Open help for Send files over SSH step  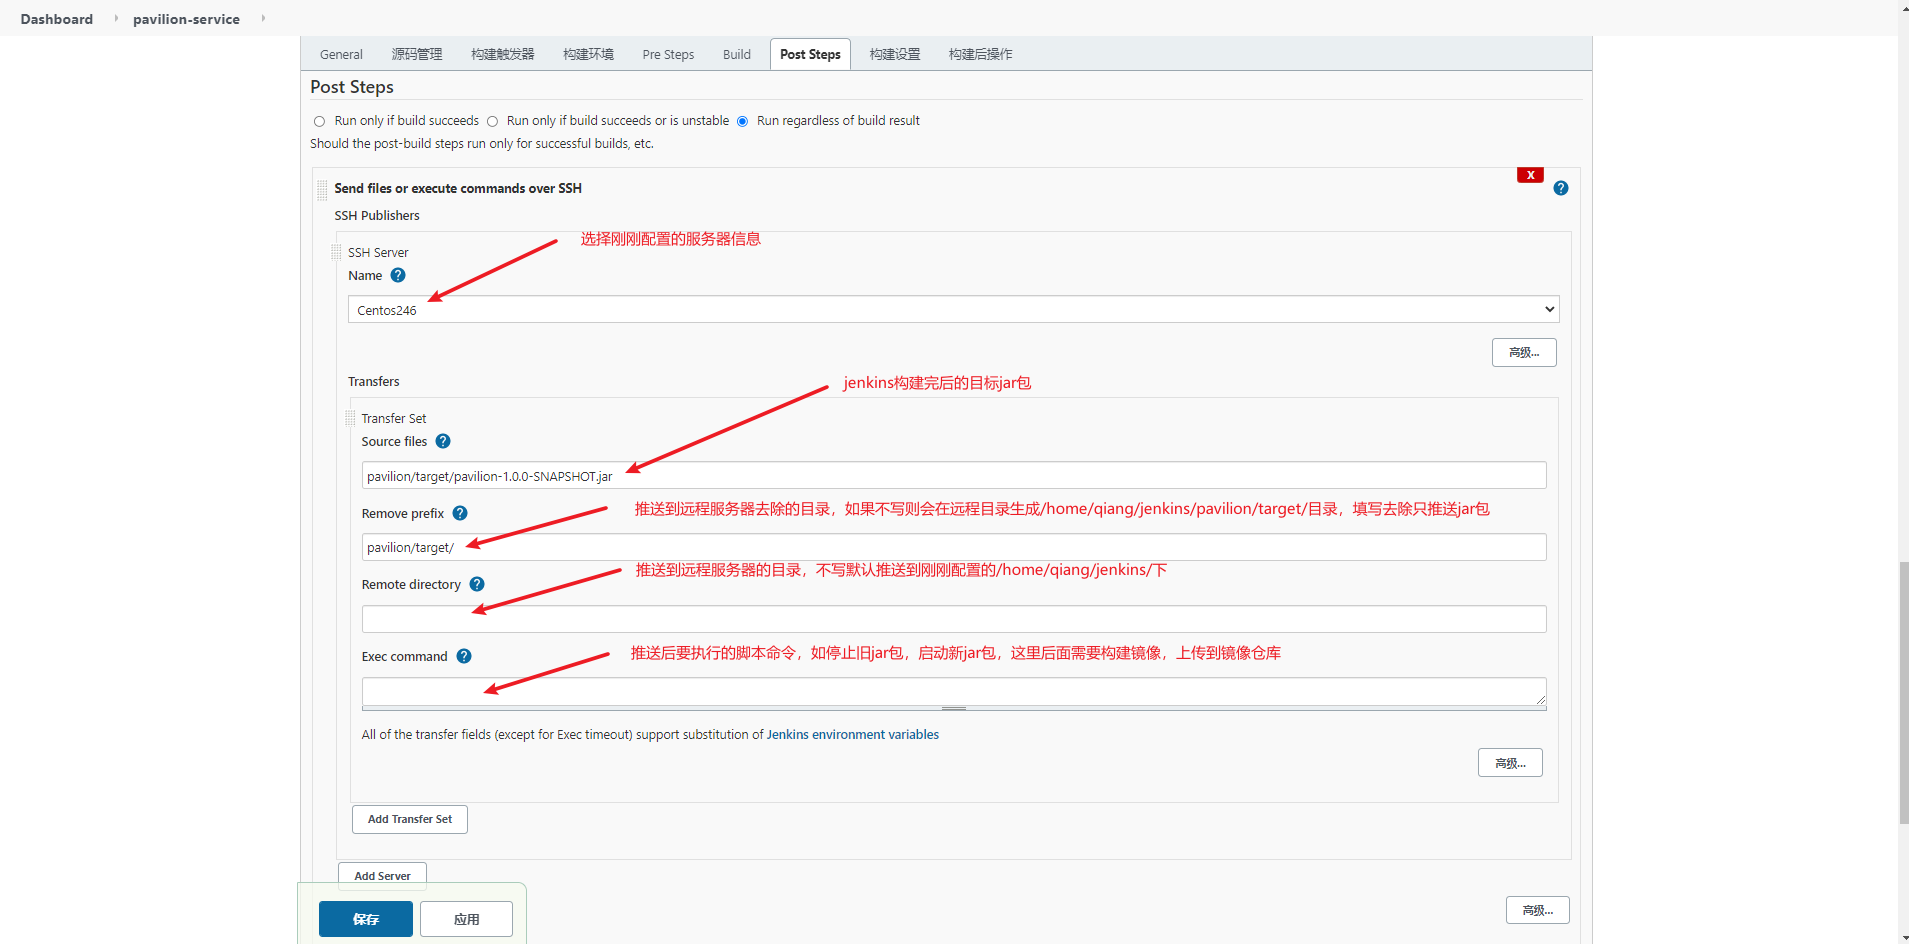[1561, 188]
